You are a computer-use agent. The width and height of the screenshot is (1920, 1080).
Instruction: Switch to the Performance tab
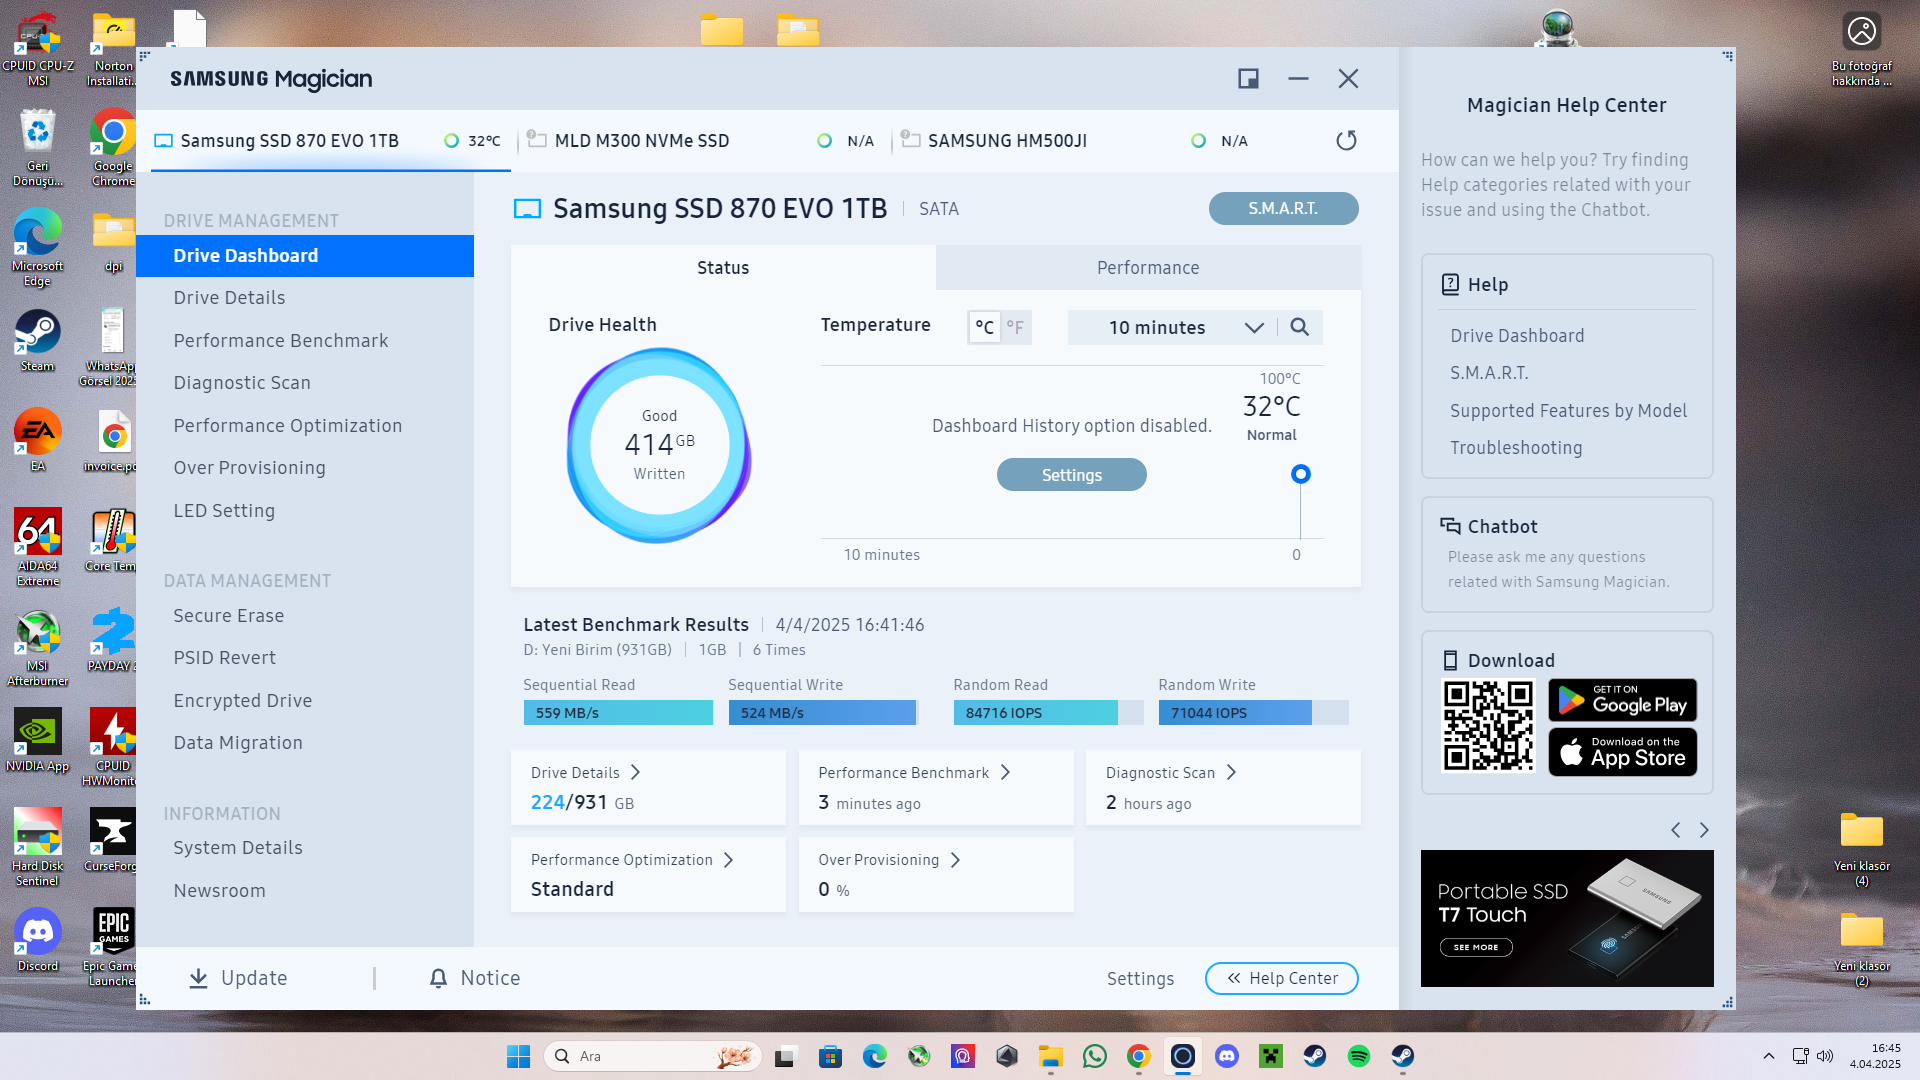click(x=1148, y=267)
